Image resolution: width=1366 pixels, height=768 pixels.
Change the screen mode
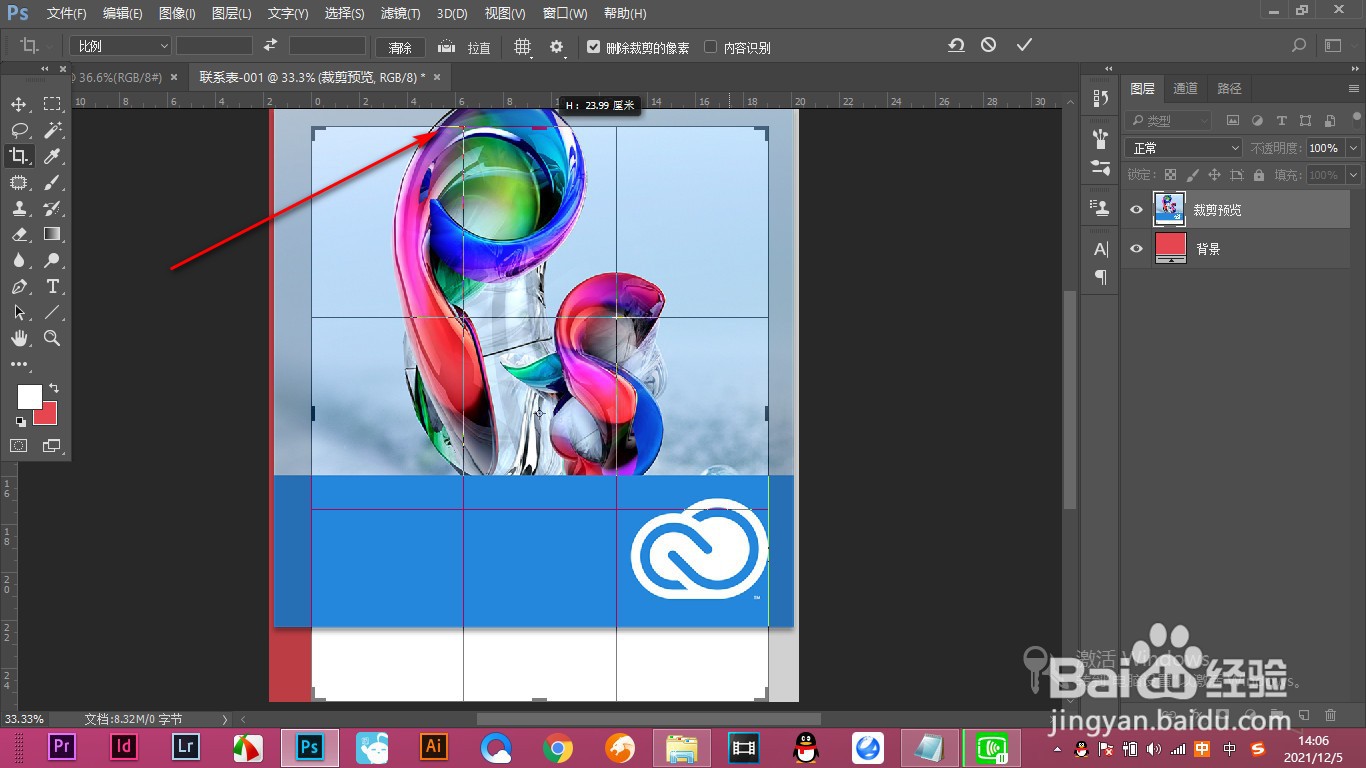click(52, 445)
